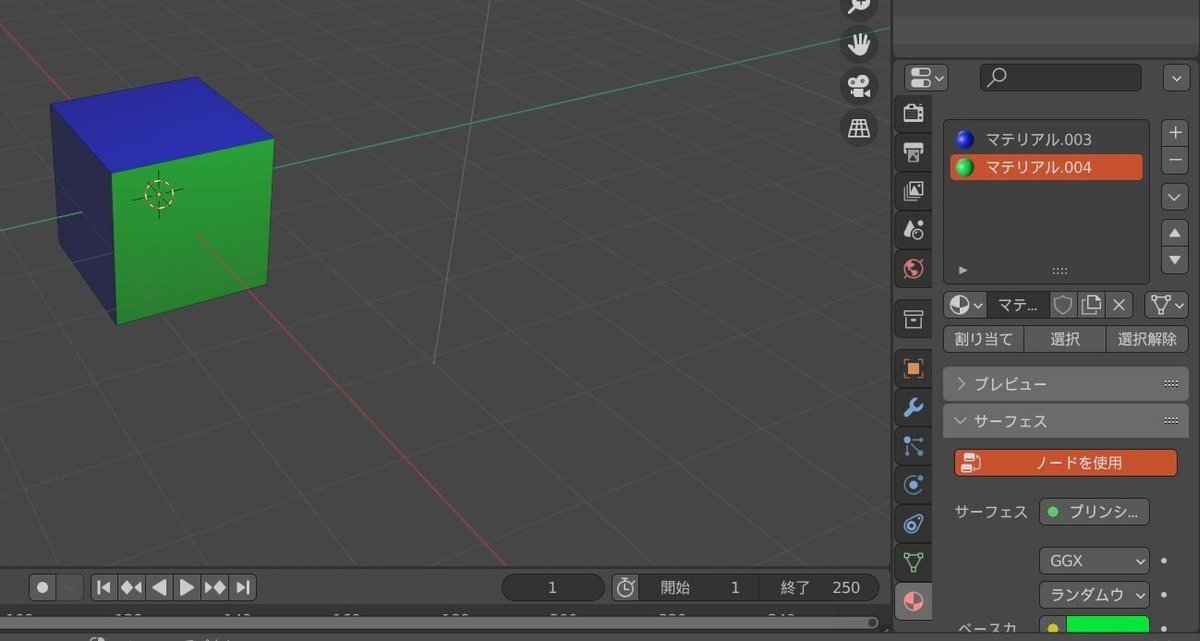Jump to next keyframe

point(214,587)
